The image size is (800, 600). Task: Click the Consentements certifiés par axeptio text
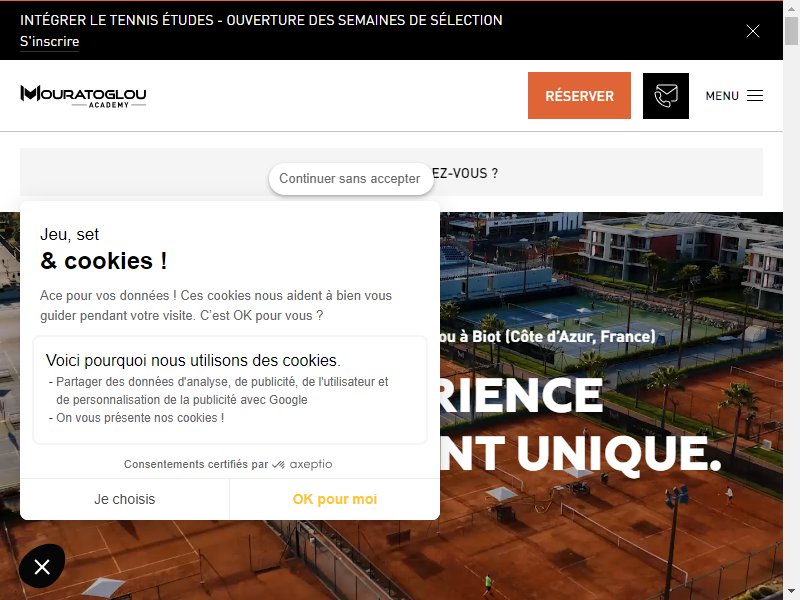pos(228,464)
